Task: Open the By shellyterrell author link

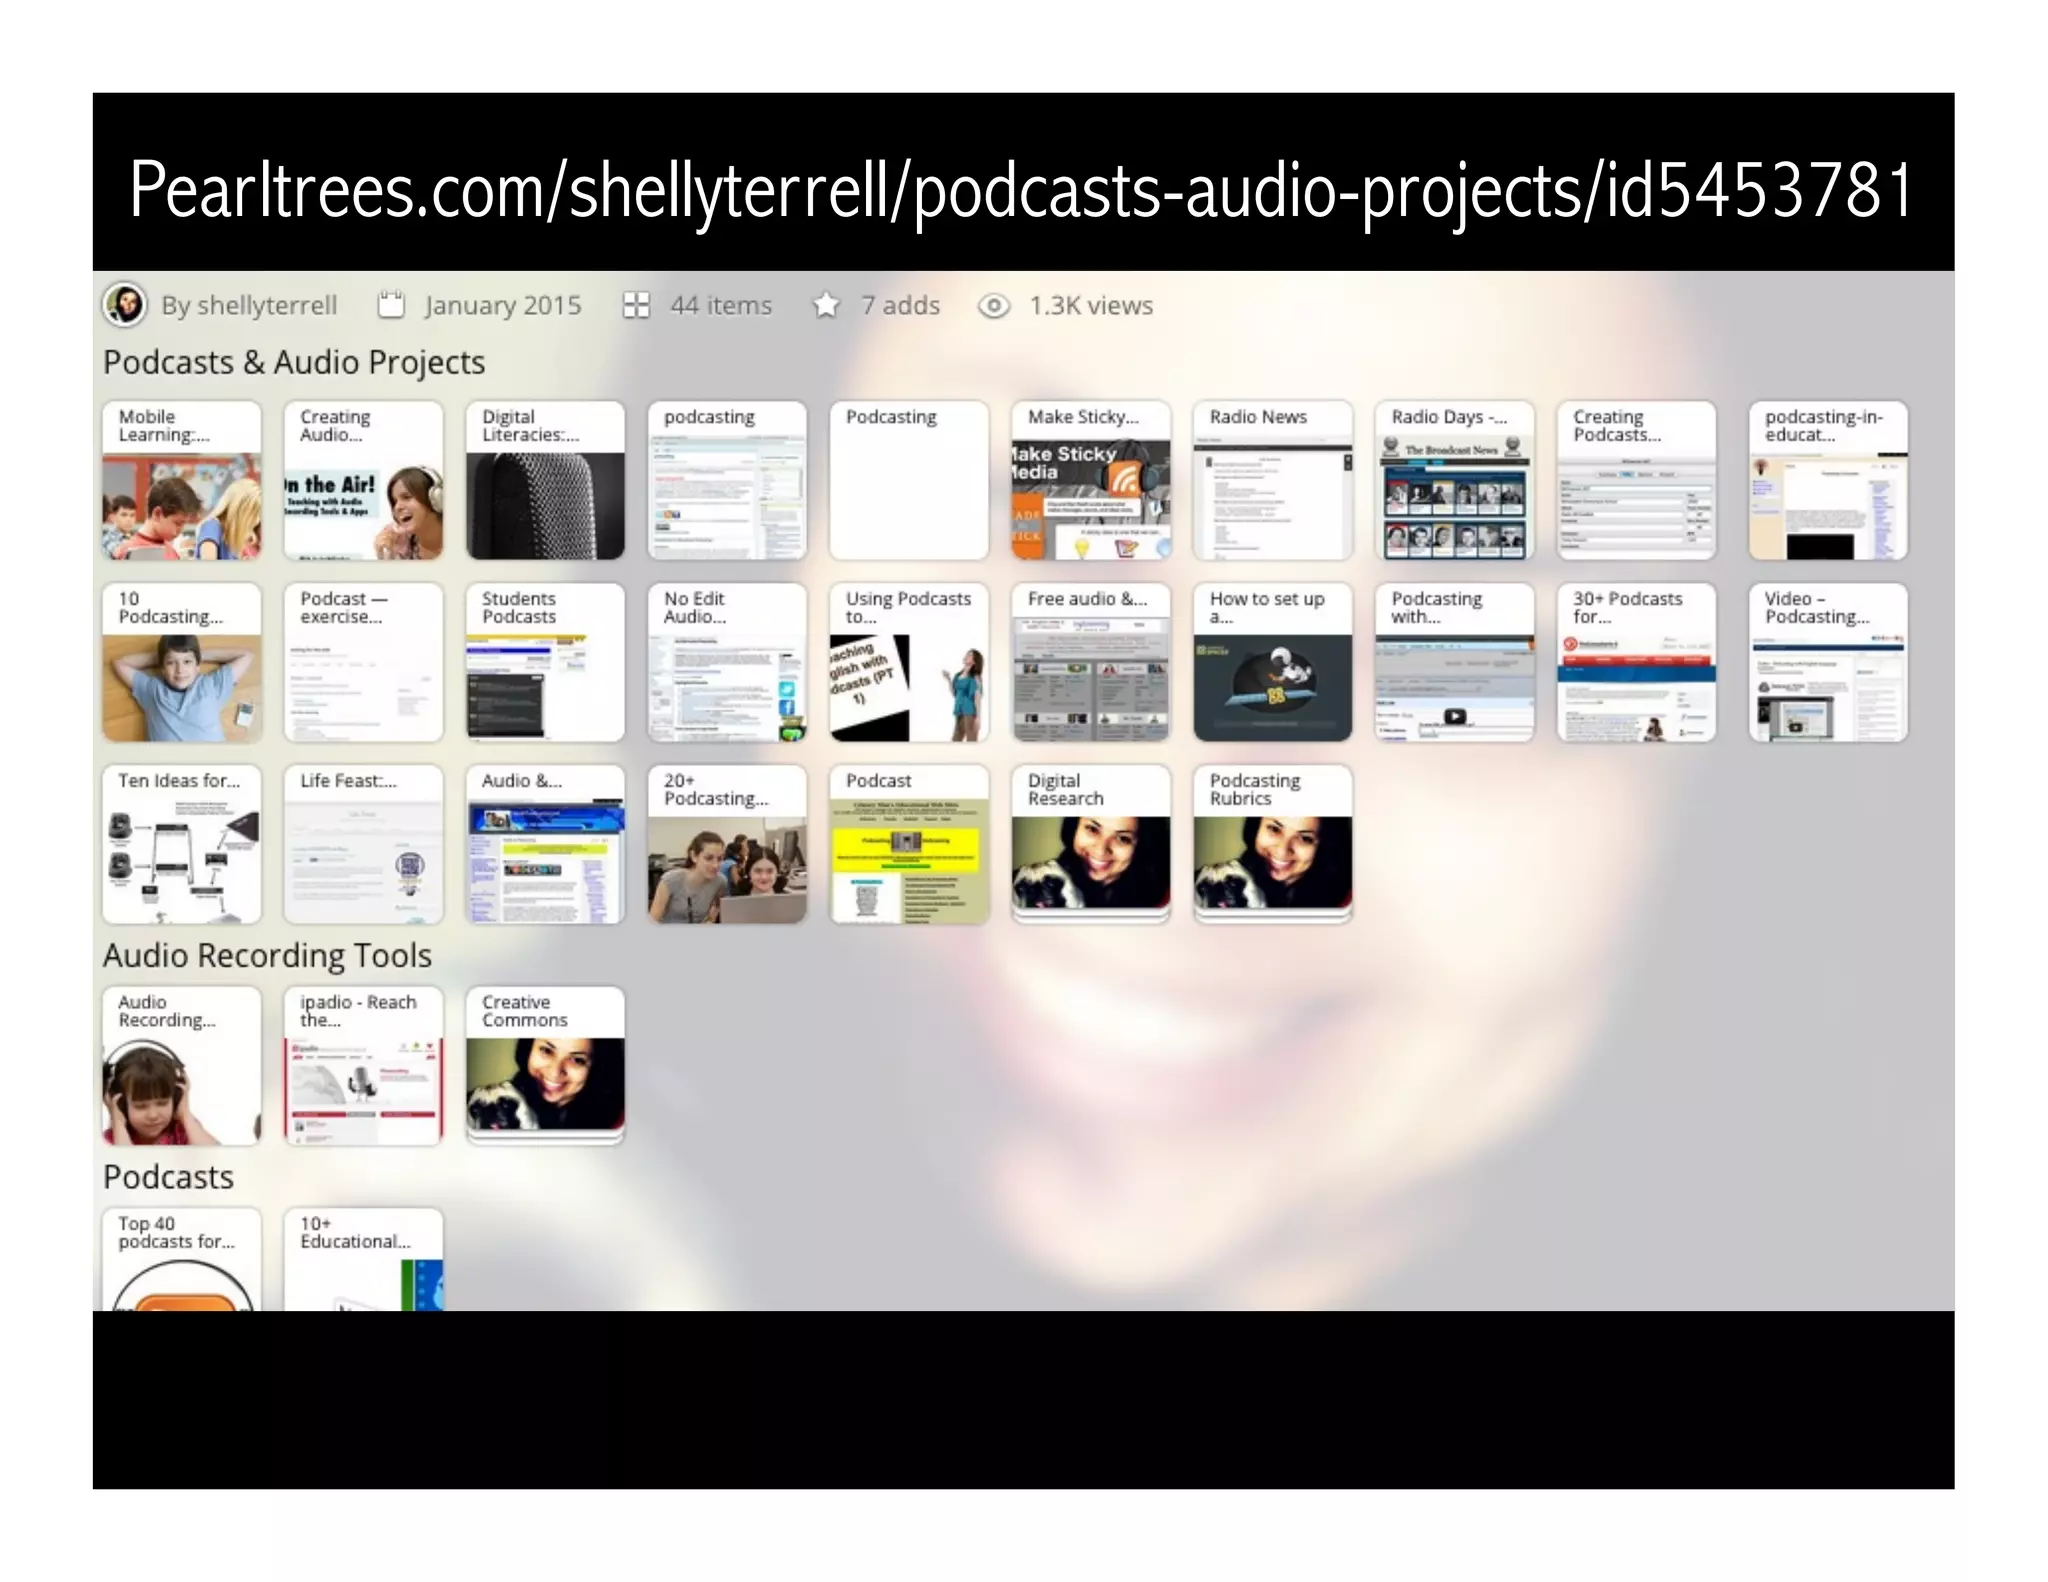Action: click(249, 305)
